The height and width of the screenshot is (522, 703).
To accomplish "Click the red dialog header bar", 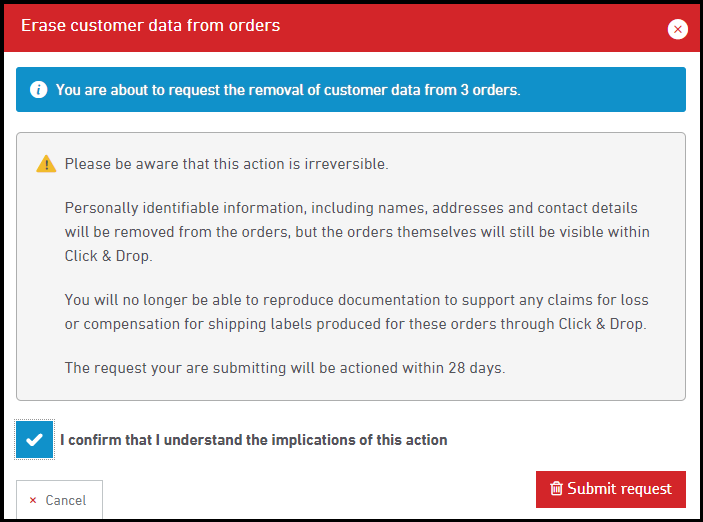I will 351,28.
